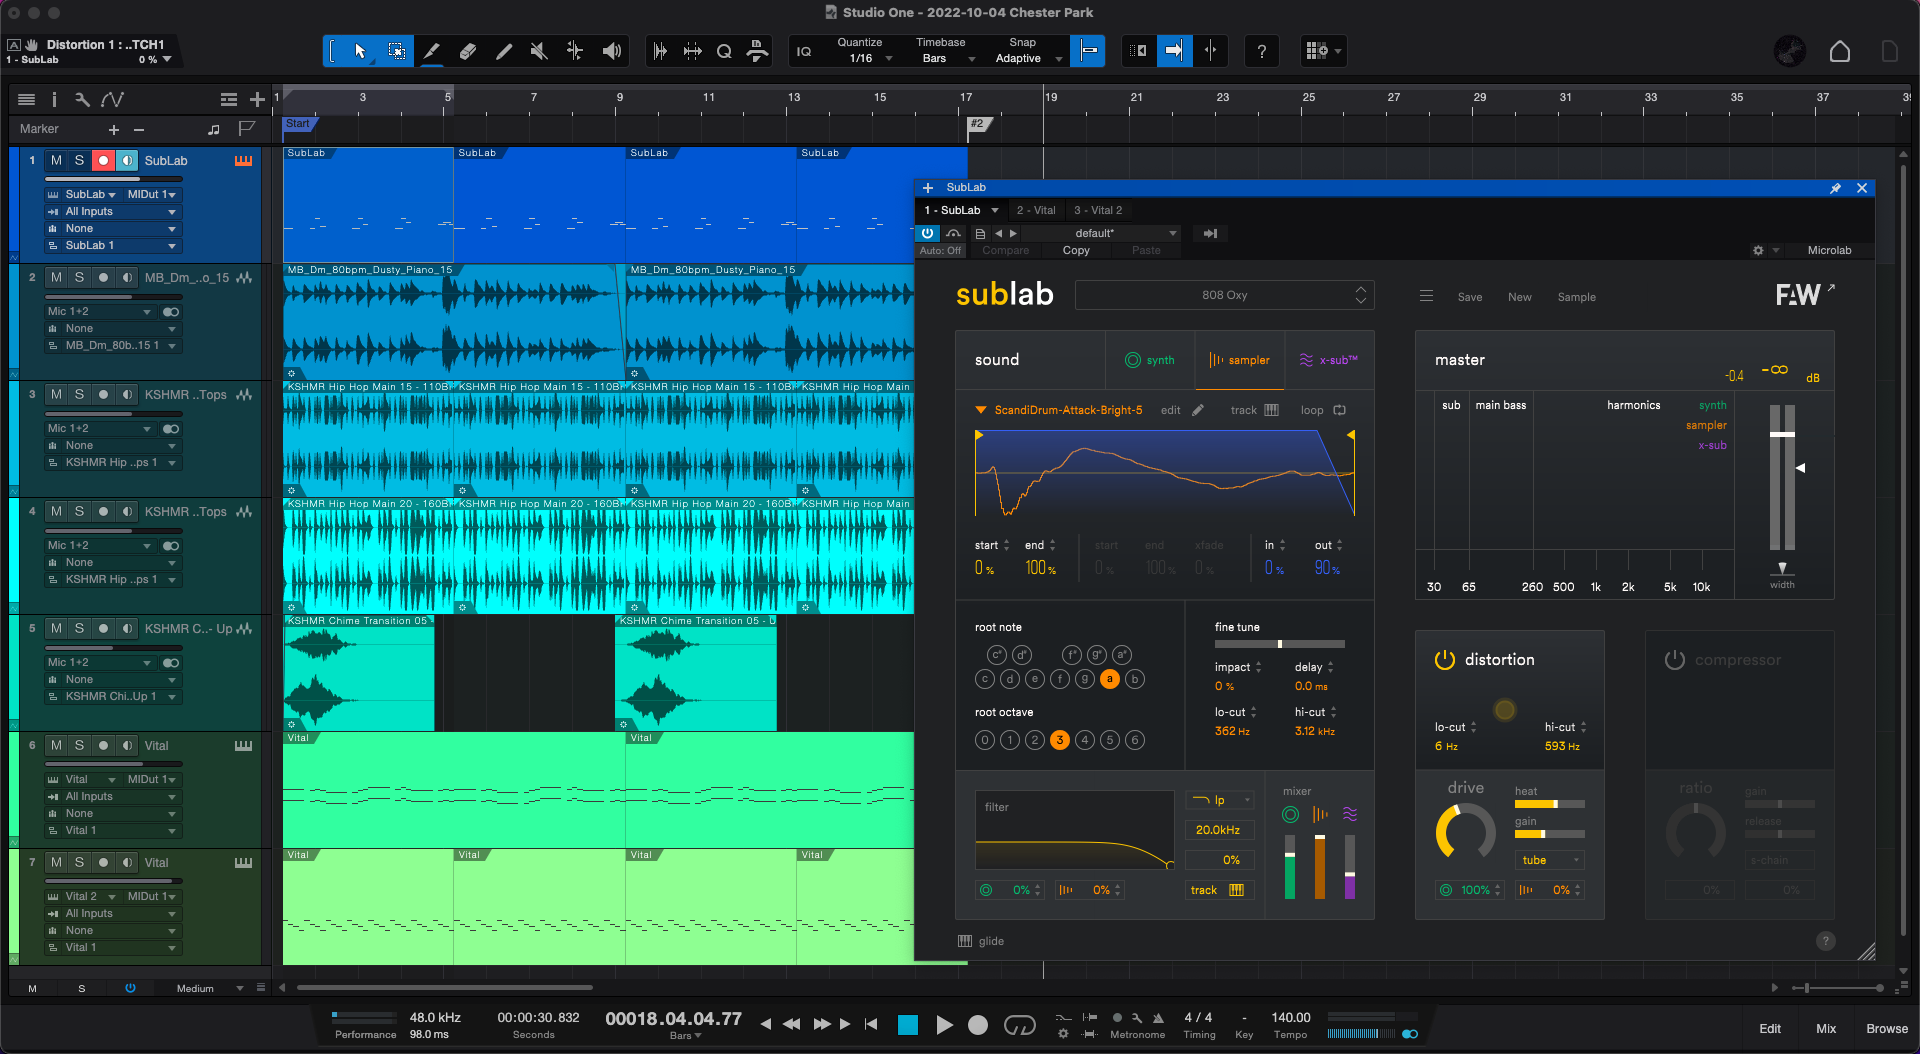Switch to synth sound tab
The height and width of the screenshot is (1054, 1920).
coord(1150,360)
